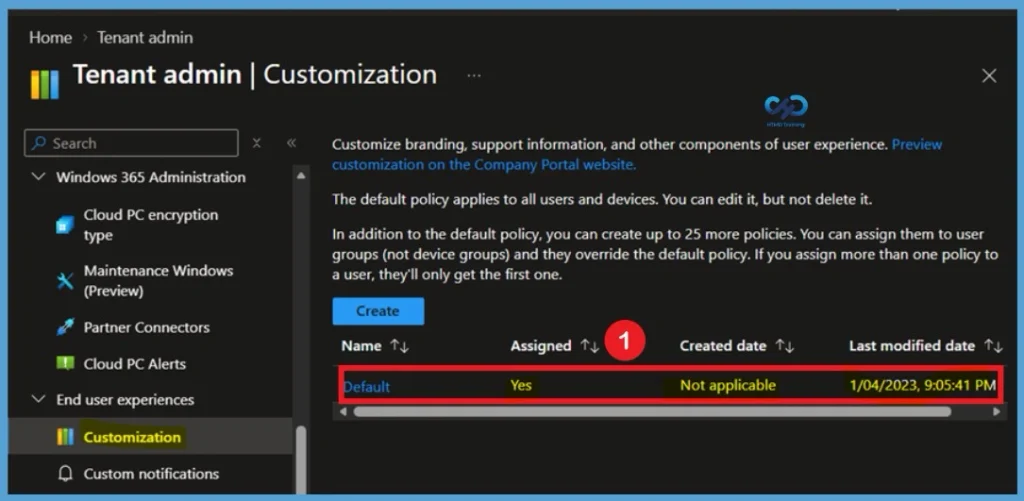The width and height of the screenshot is (1024, 501).
Task: Open Cloud PC encryption type page
Action: [151, 225]
